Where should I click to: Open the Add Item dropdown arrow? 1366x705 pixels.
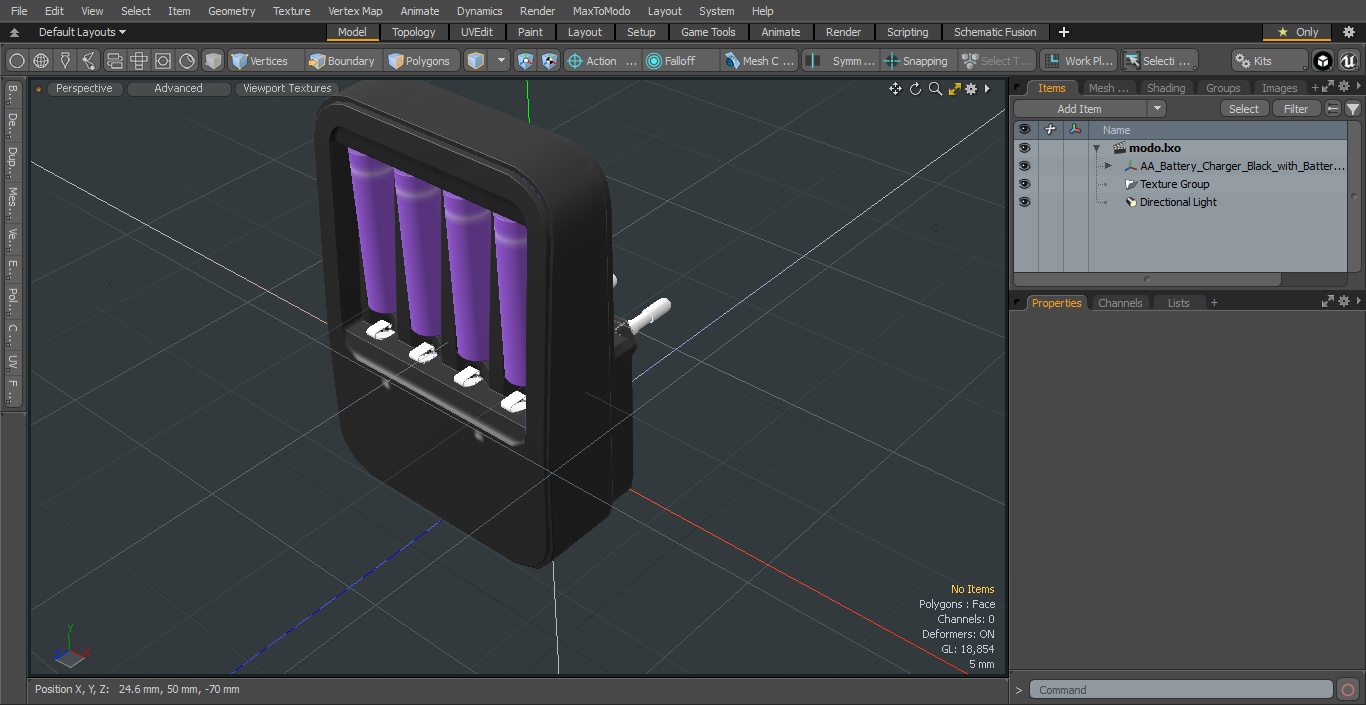tap(1157, 109)
